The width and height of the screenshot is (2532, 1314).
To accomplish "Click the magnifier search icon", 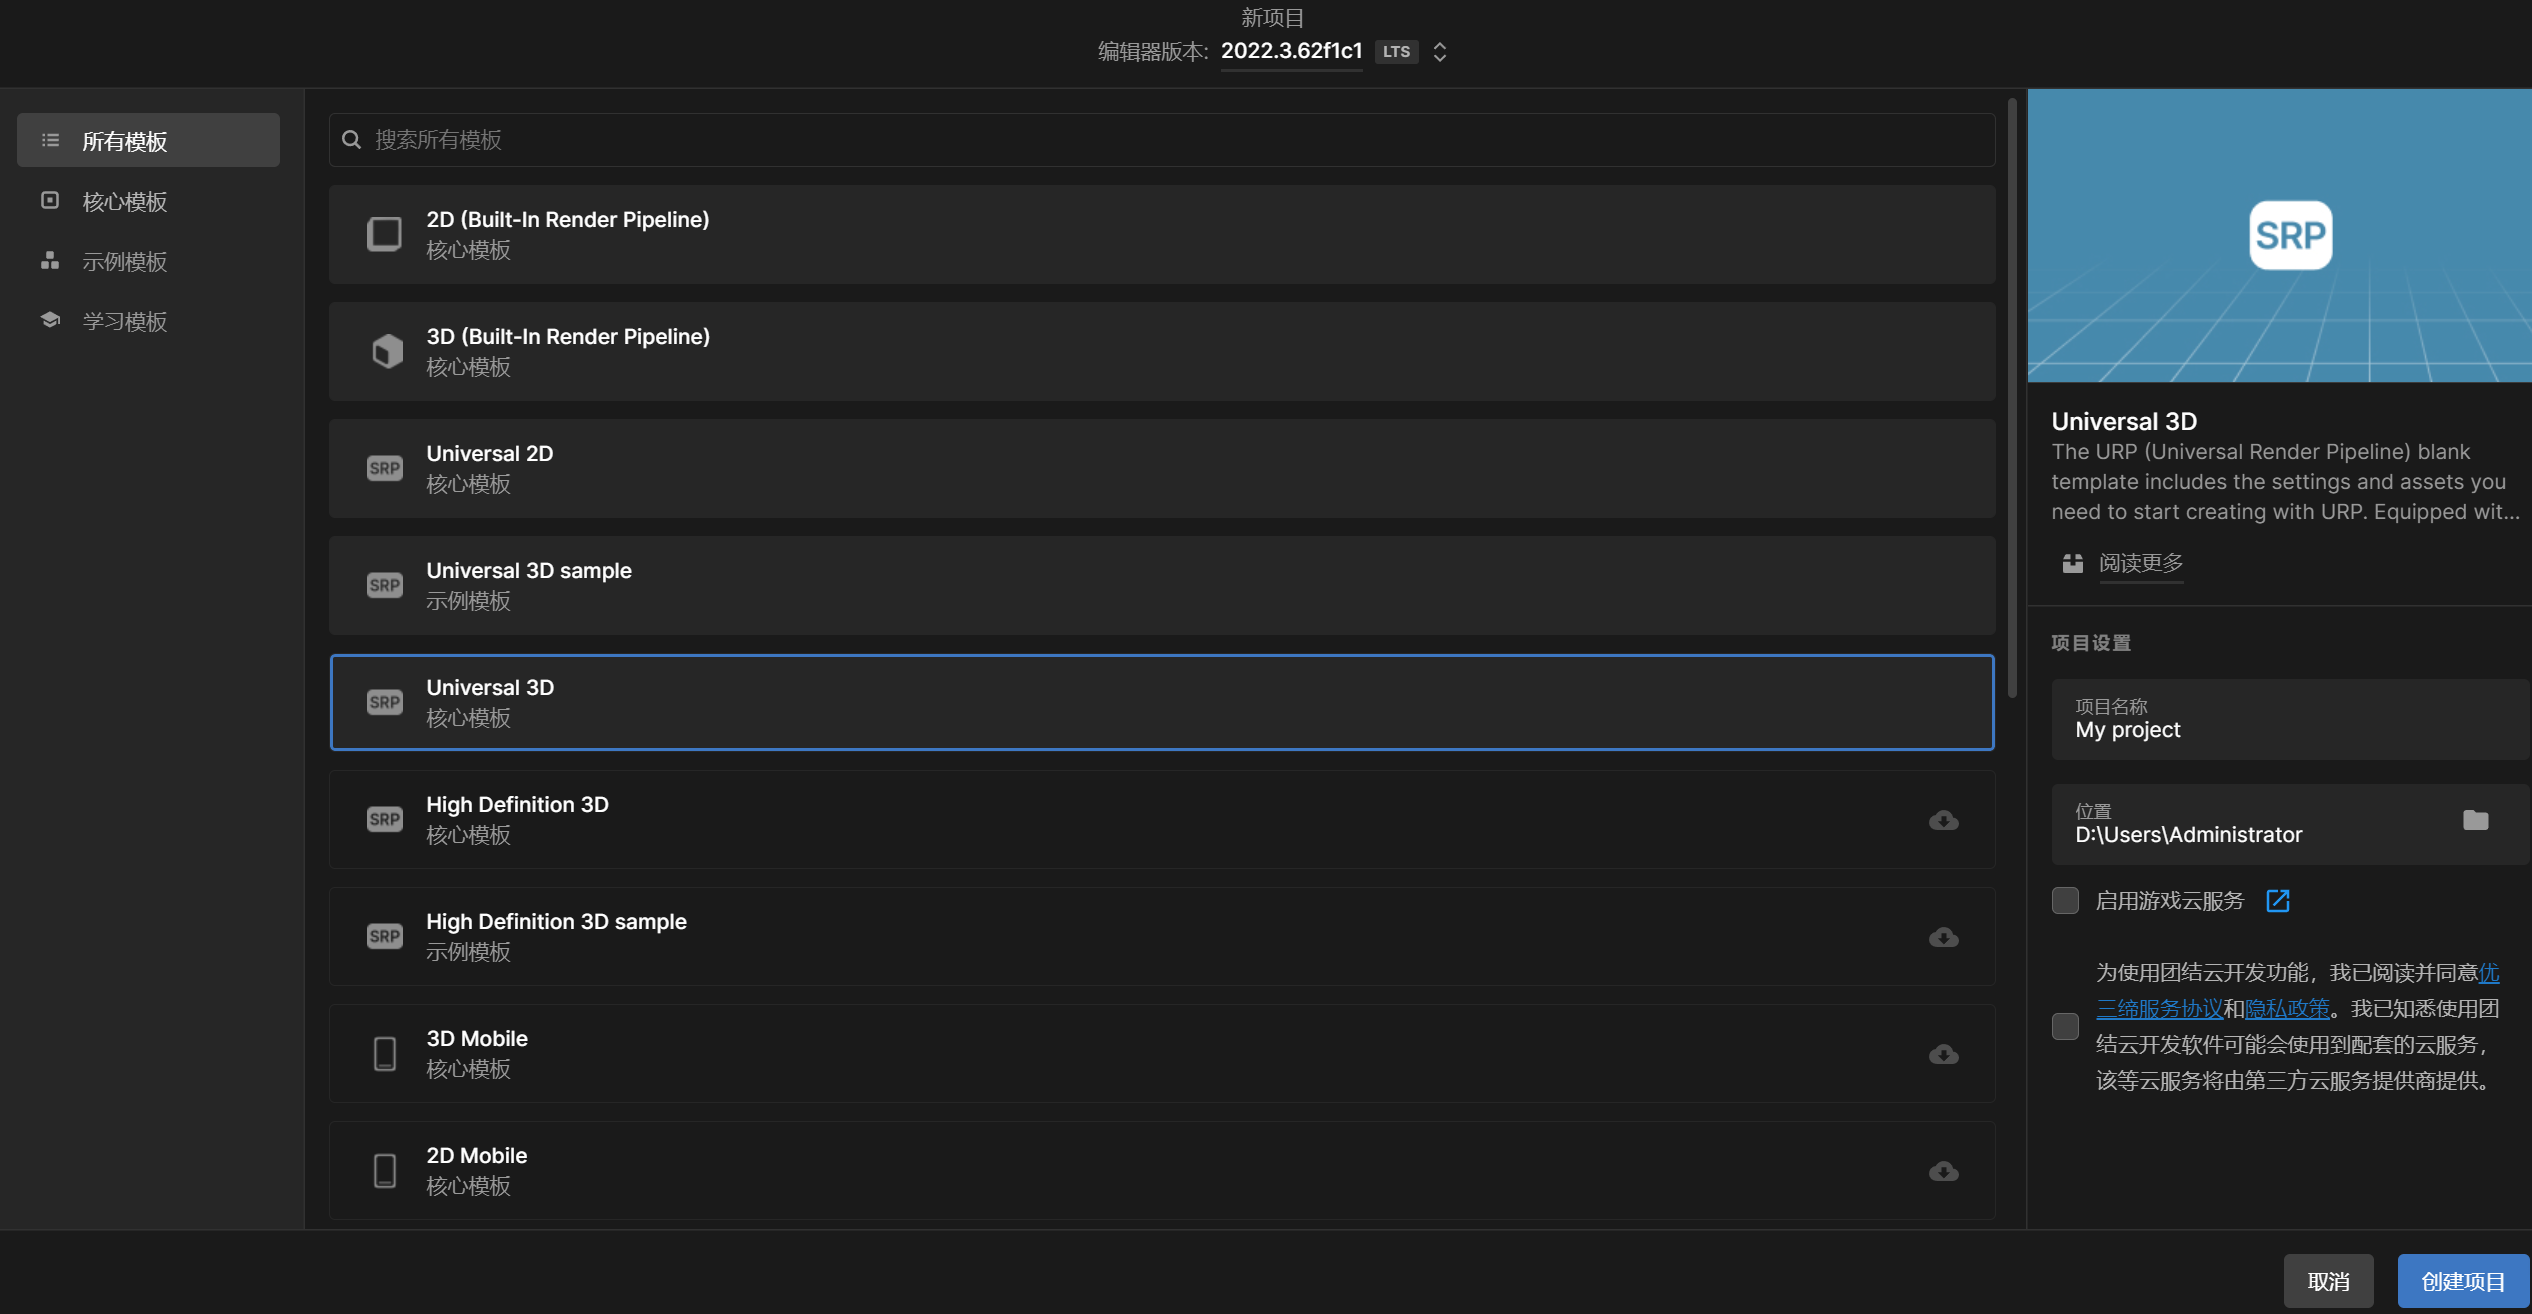I will [352, 140].
